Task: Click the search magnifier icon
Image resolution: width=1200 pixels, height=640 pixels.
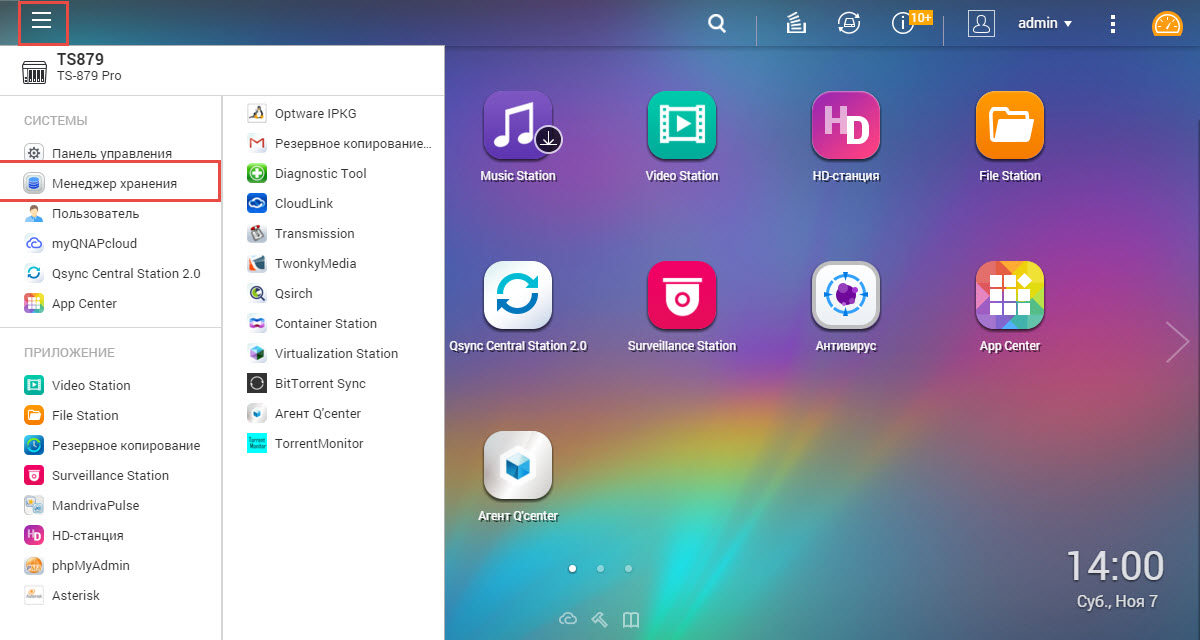Action: [716, 23]
